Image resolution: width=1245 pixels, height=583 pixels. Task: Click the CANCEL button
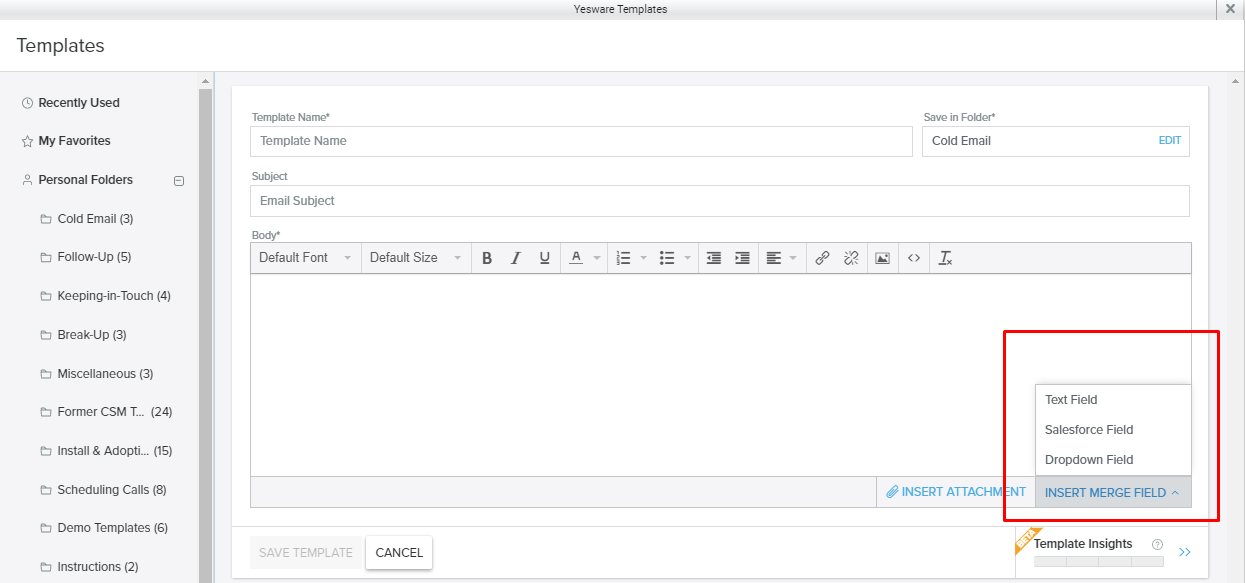399,553
